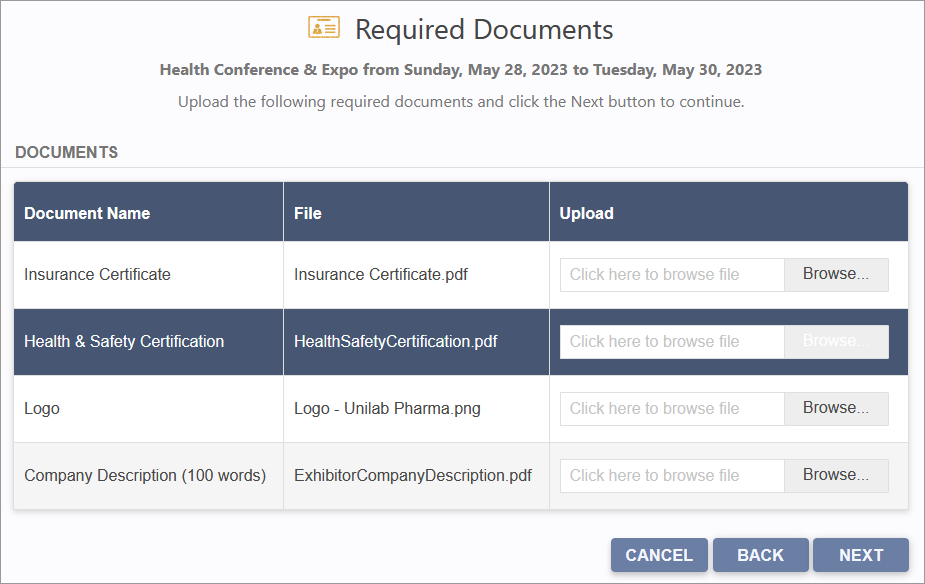
Task: Click the Logo - Unilab Pharma.png file name
Action: [388, 408]
